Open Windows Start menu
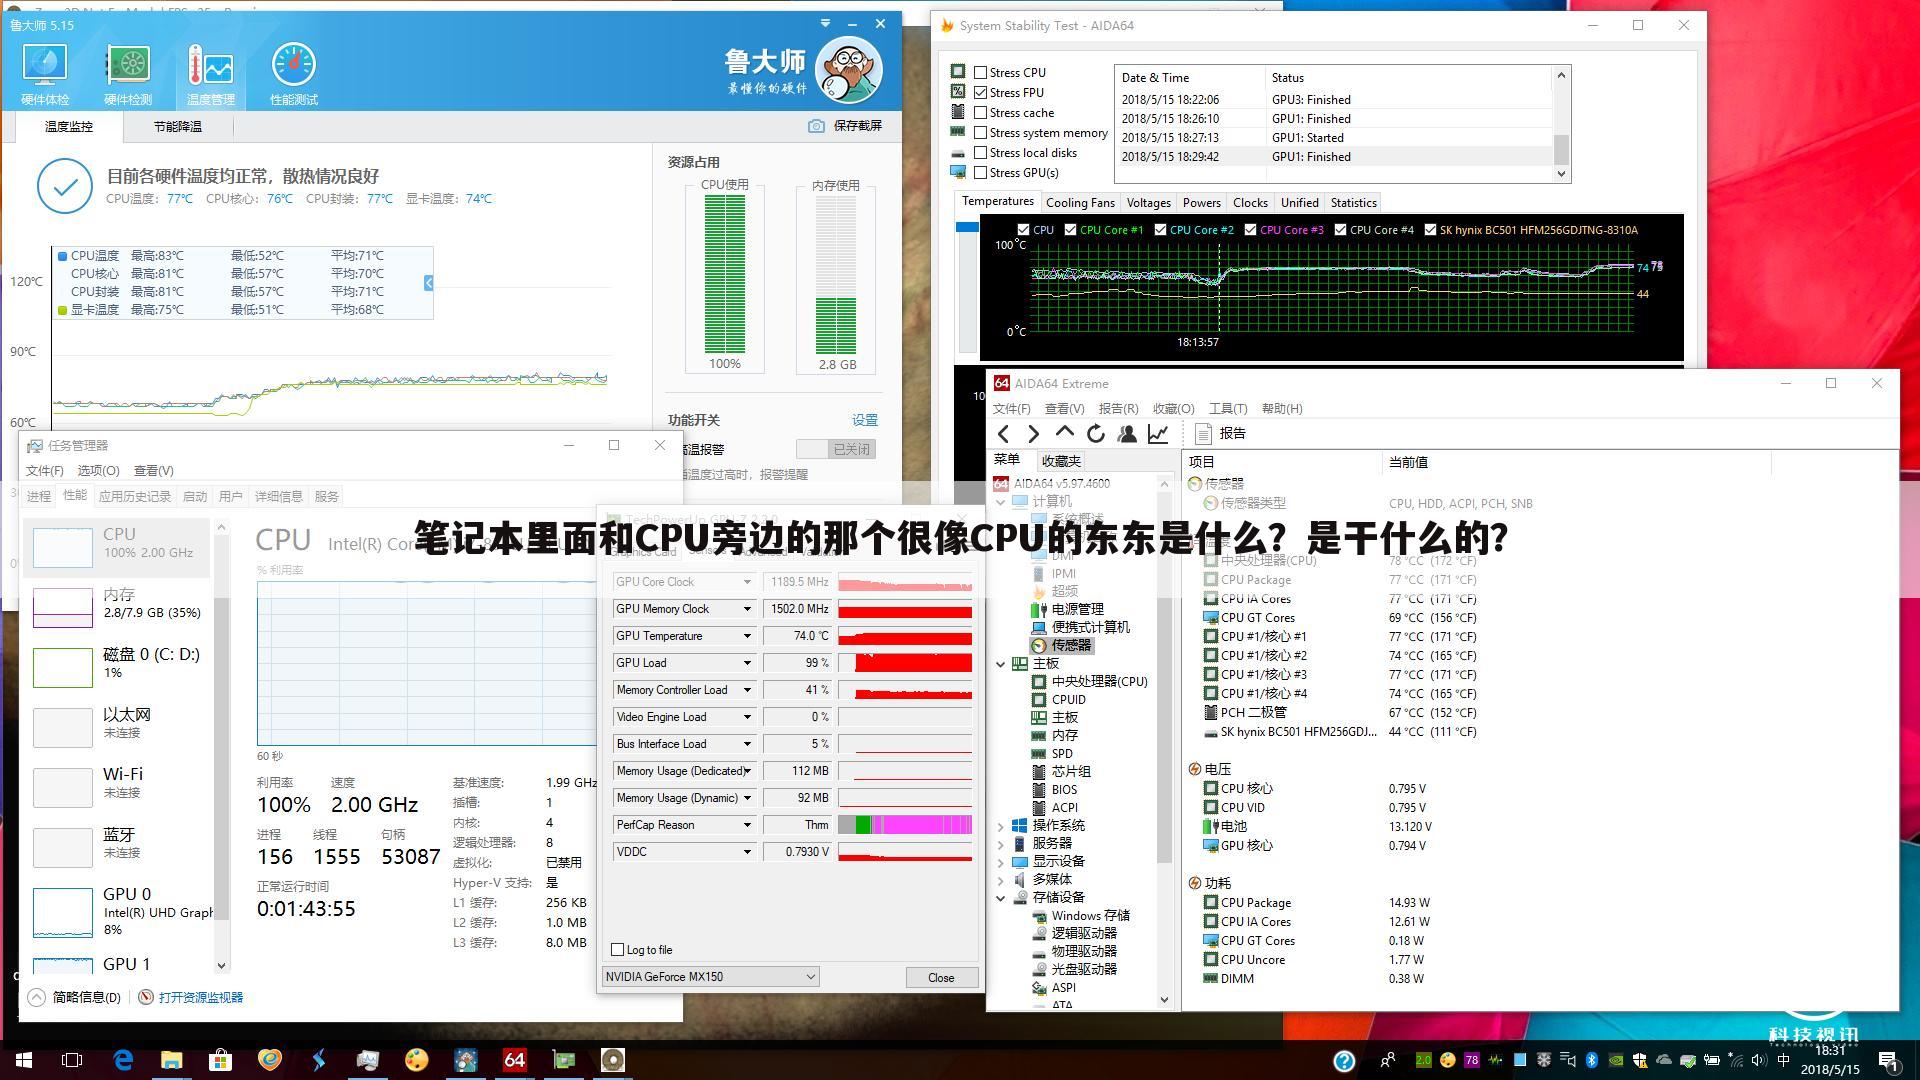The width and height of the screenshot is (1920, 1080). click(x=24, y=1060)
